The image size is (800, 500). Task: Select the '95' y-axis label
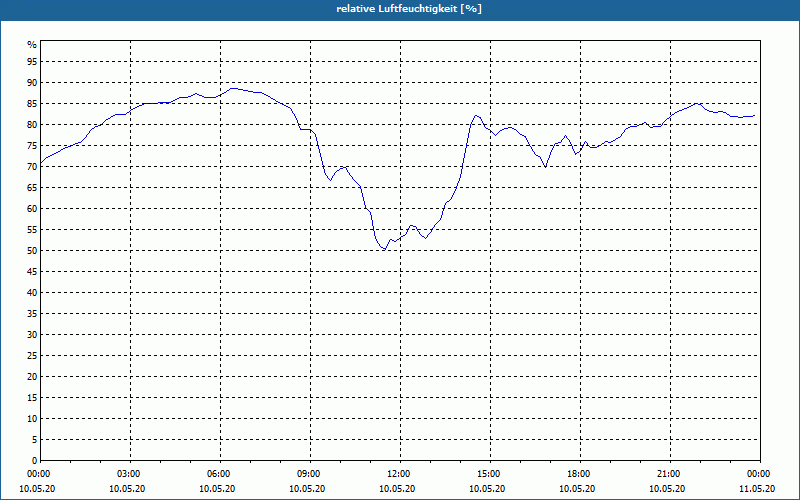(32, 62)
